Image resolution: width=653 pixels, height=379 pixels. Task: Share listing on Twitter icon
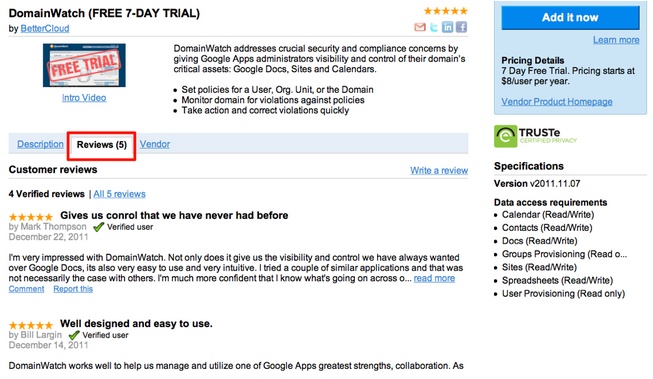[x=434, y=27]
